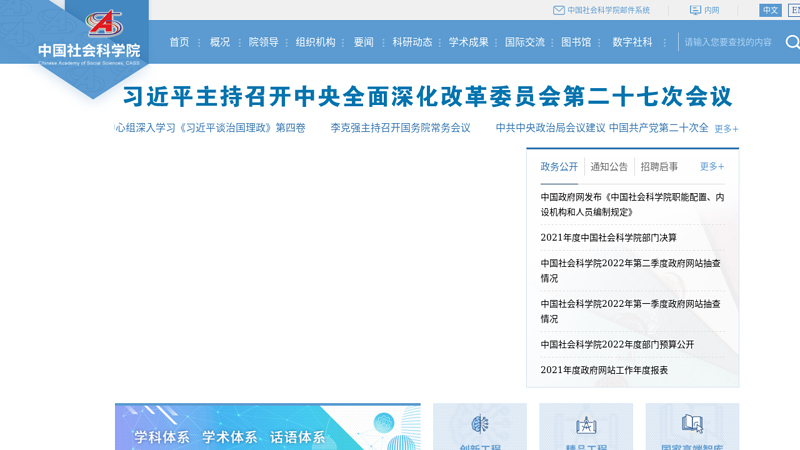The image size is (800, 450).
Task: Click 中国社会科学院 site title text
Action: (89, 51)
